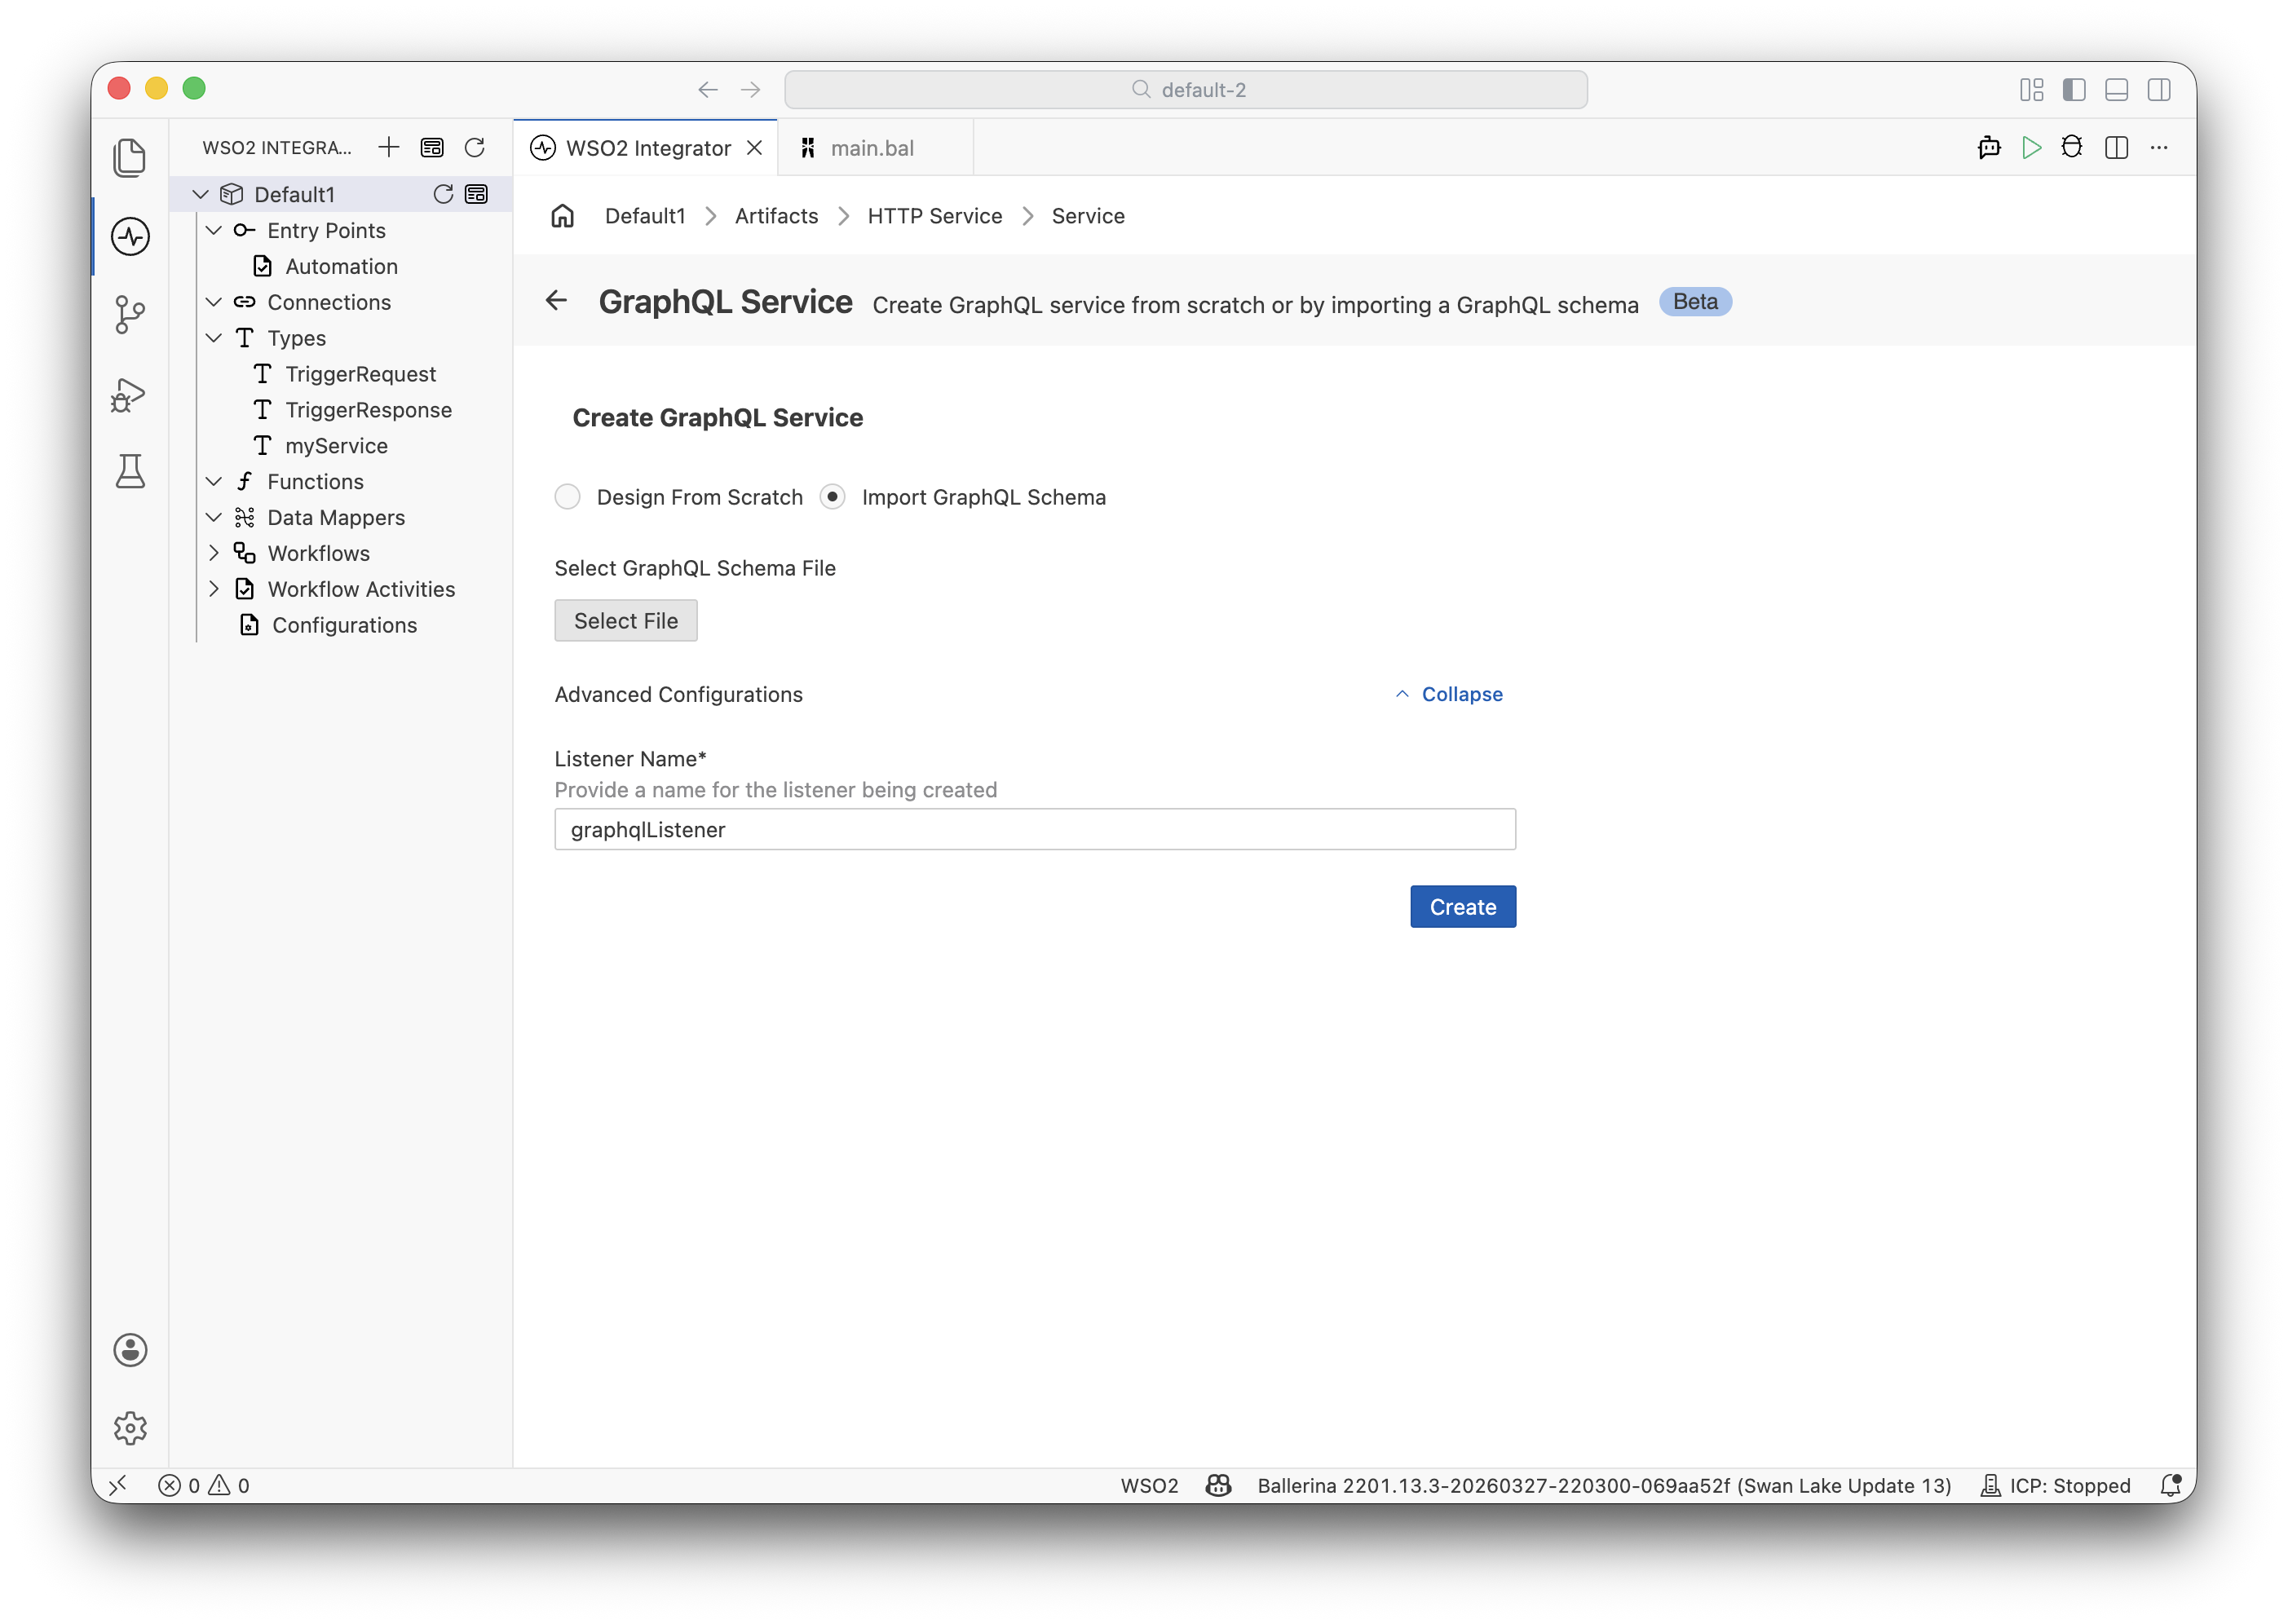The height and width of the screenshot is (1624, 2288).
Task: Click the overview icon in sidebar panel header
Action: pyautogui.click(x=432, y=148)
